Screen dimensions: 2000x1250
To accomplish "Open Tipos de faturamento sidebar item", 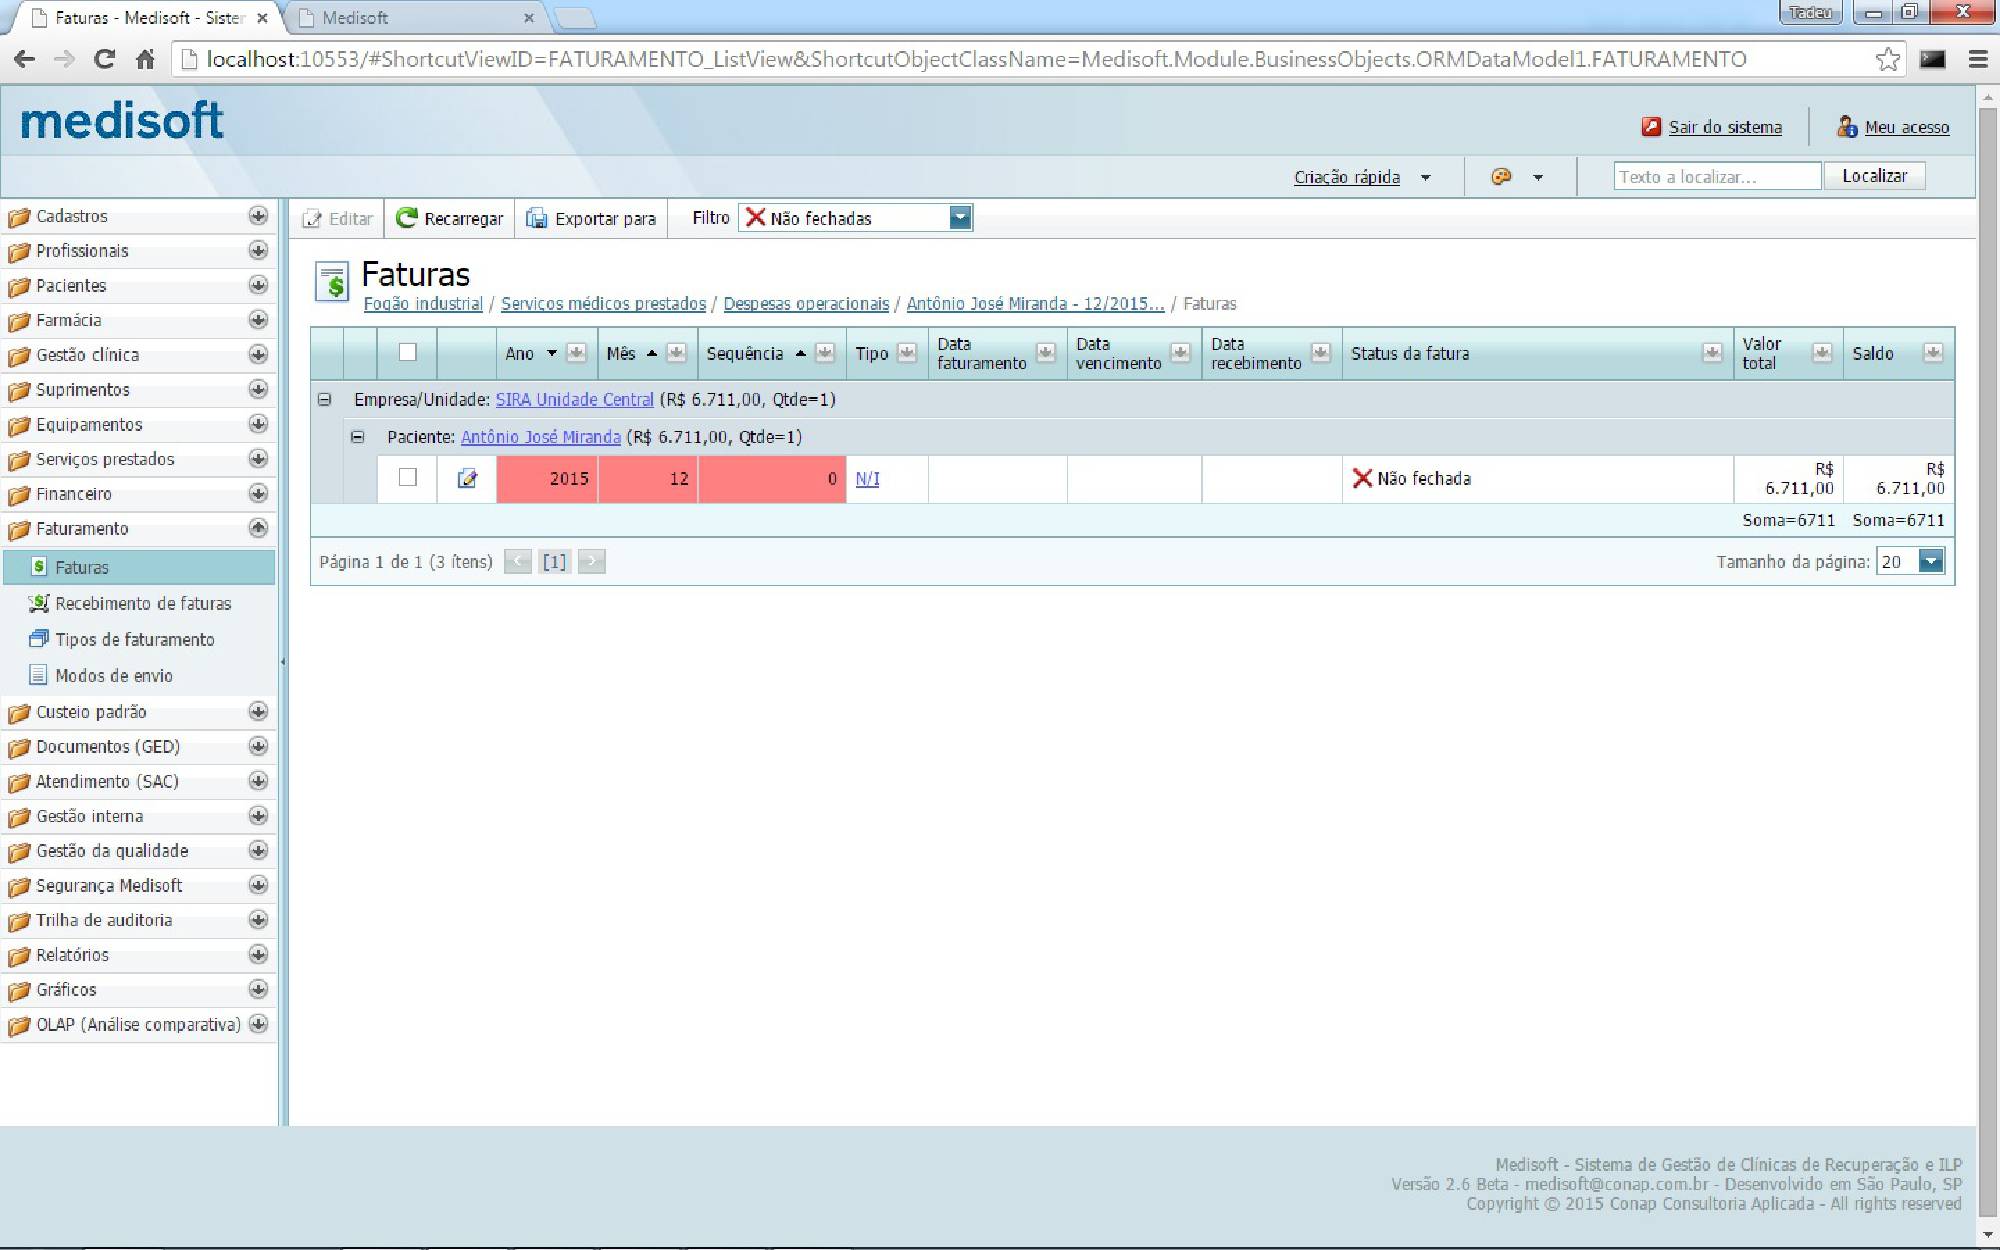I will [134, 639].
